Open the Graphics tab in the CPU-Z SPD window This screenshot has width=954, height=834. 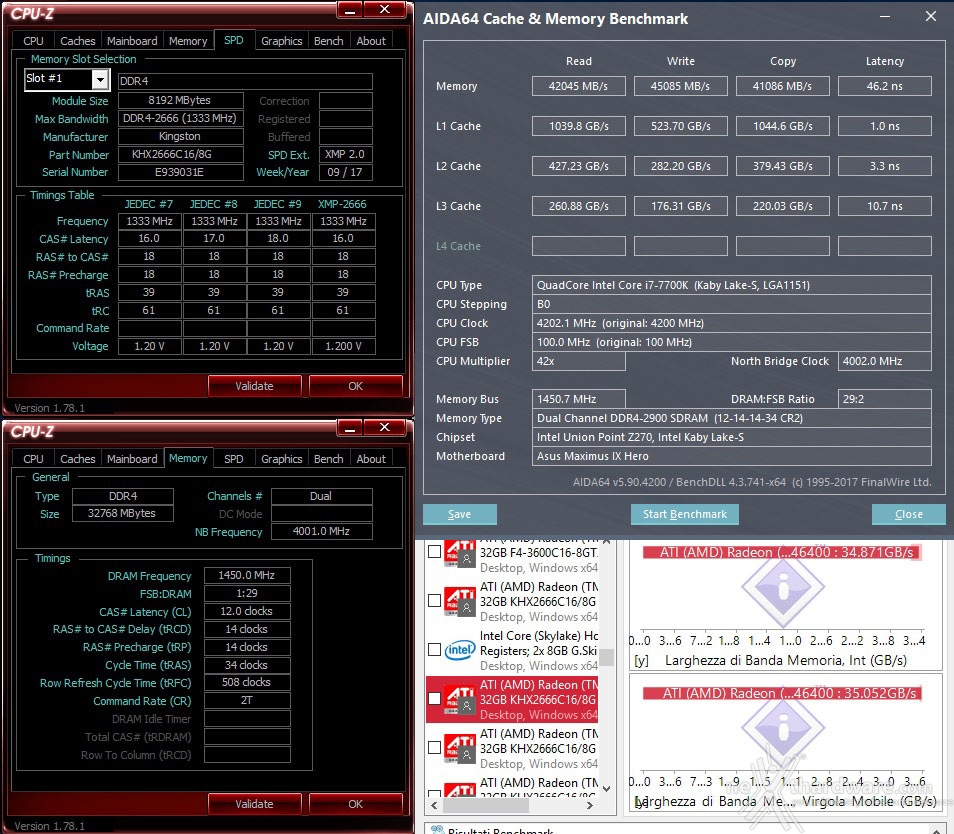[282, 41]
